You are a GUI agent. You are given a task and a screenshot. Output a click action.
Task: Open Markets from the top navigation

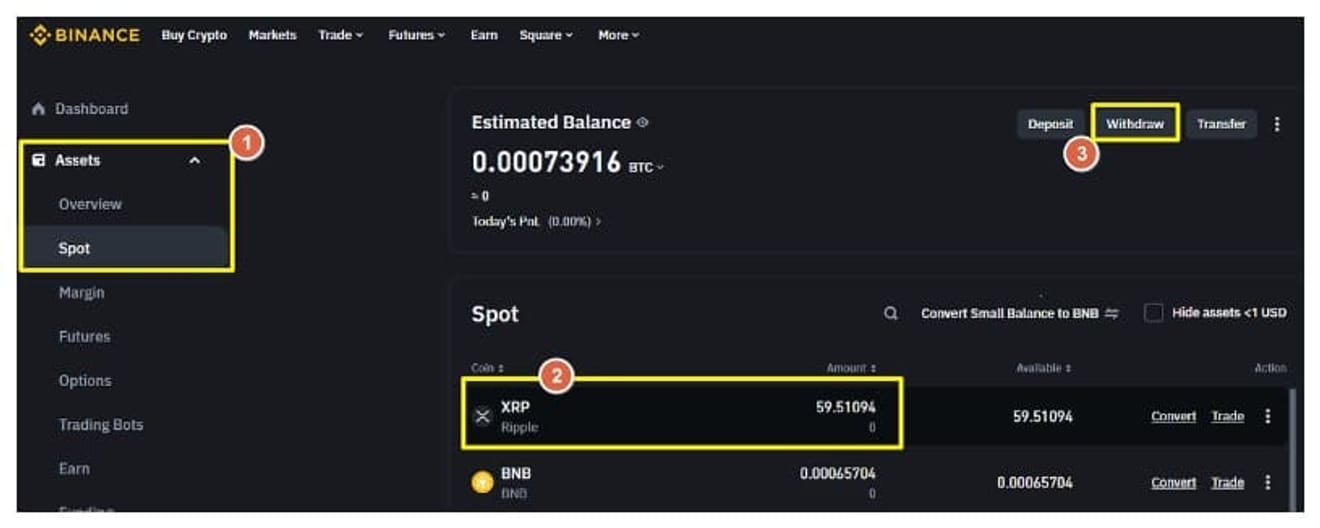(x=272, y=35)
